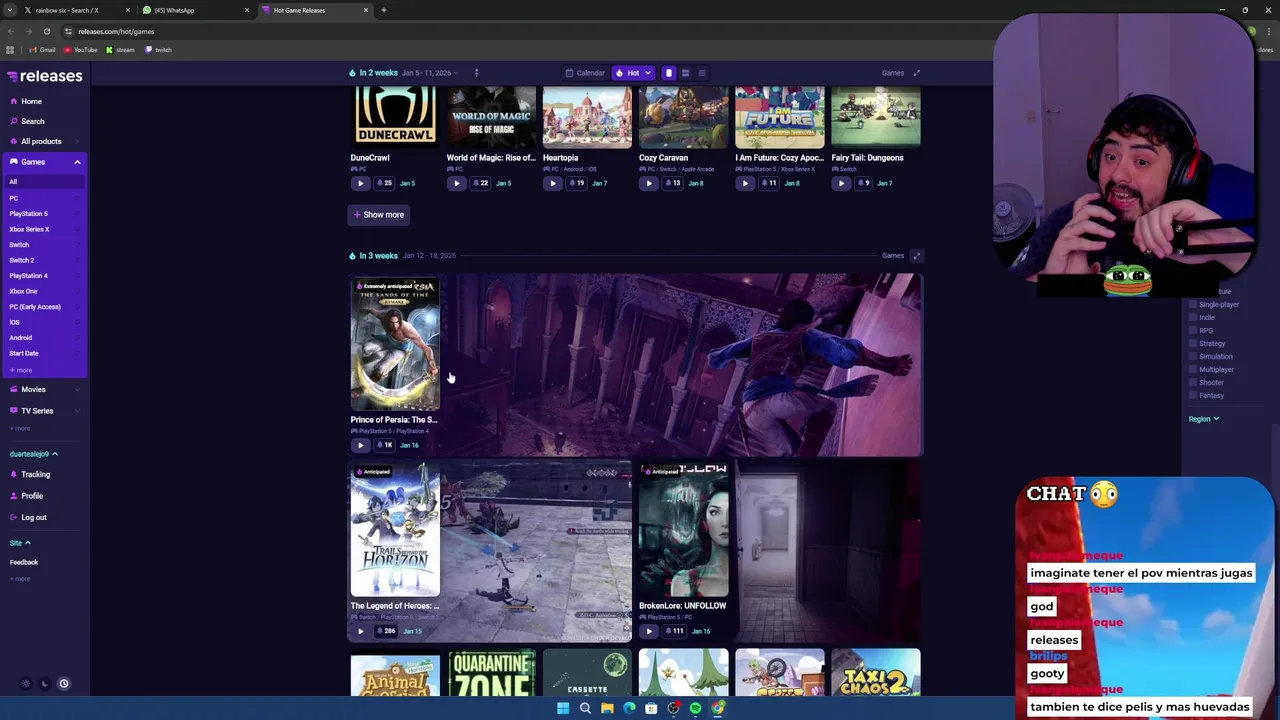Track Cozy Caravan using bell icon
Screen dimensions: 1280x720
point(672,183)
